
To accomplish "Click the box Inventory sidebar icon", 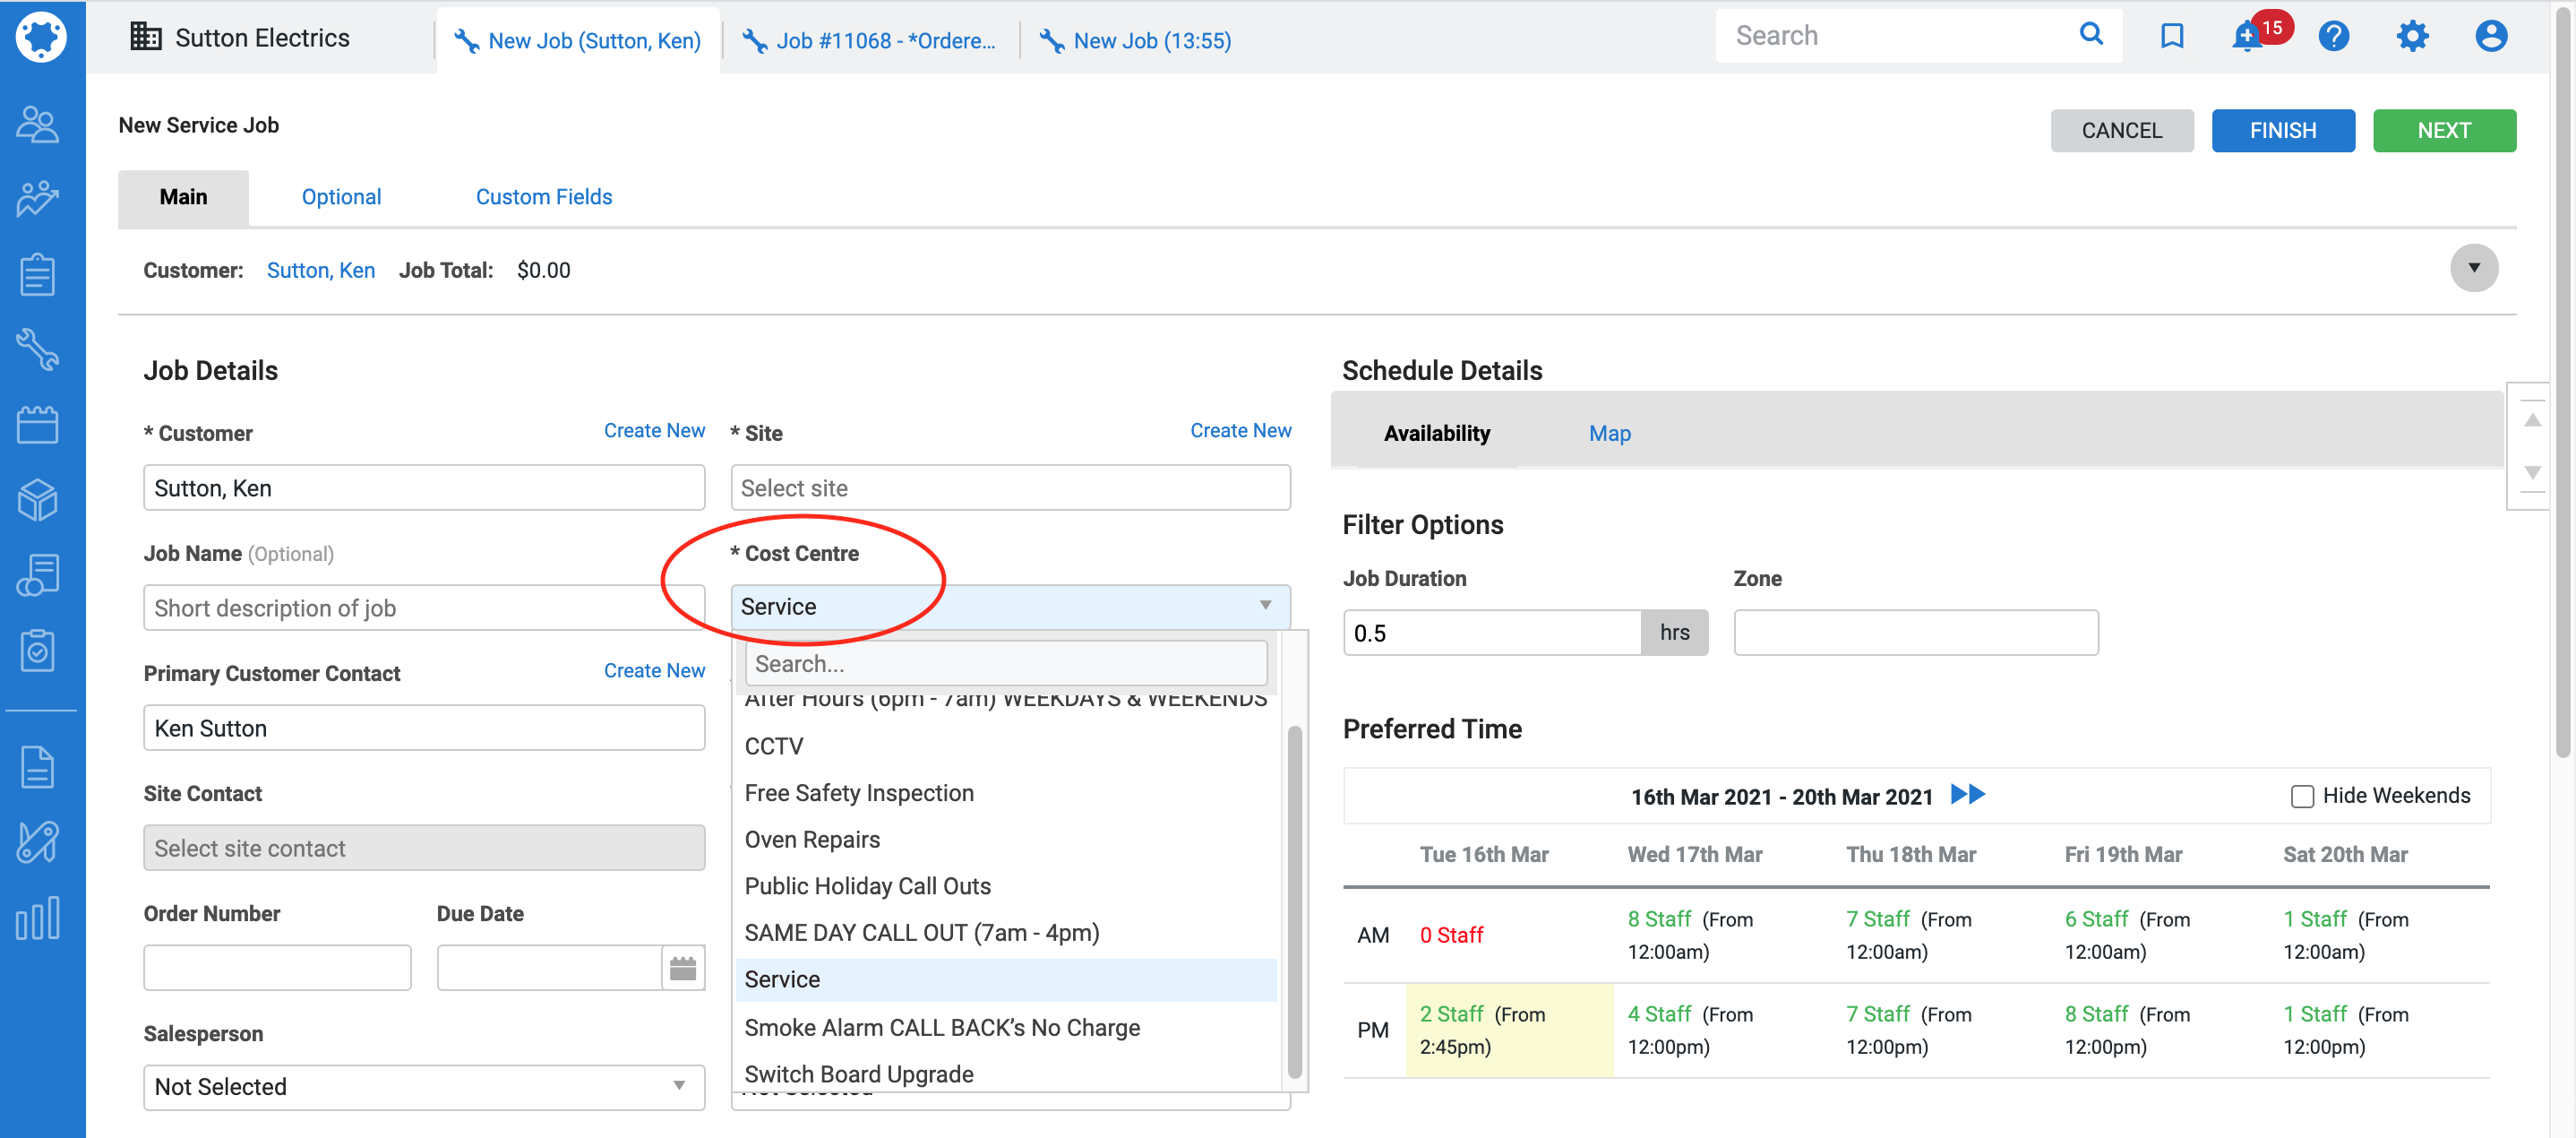I will [38, 499].
